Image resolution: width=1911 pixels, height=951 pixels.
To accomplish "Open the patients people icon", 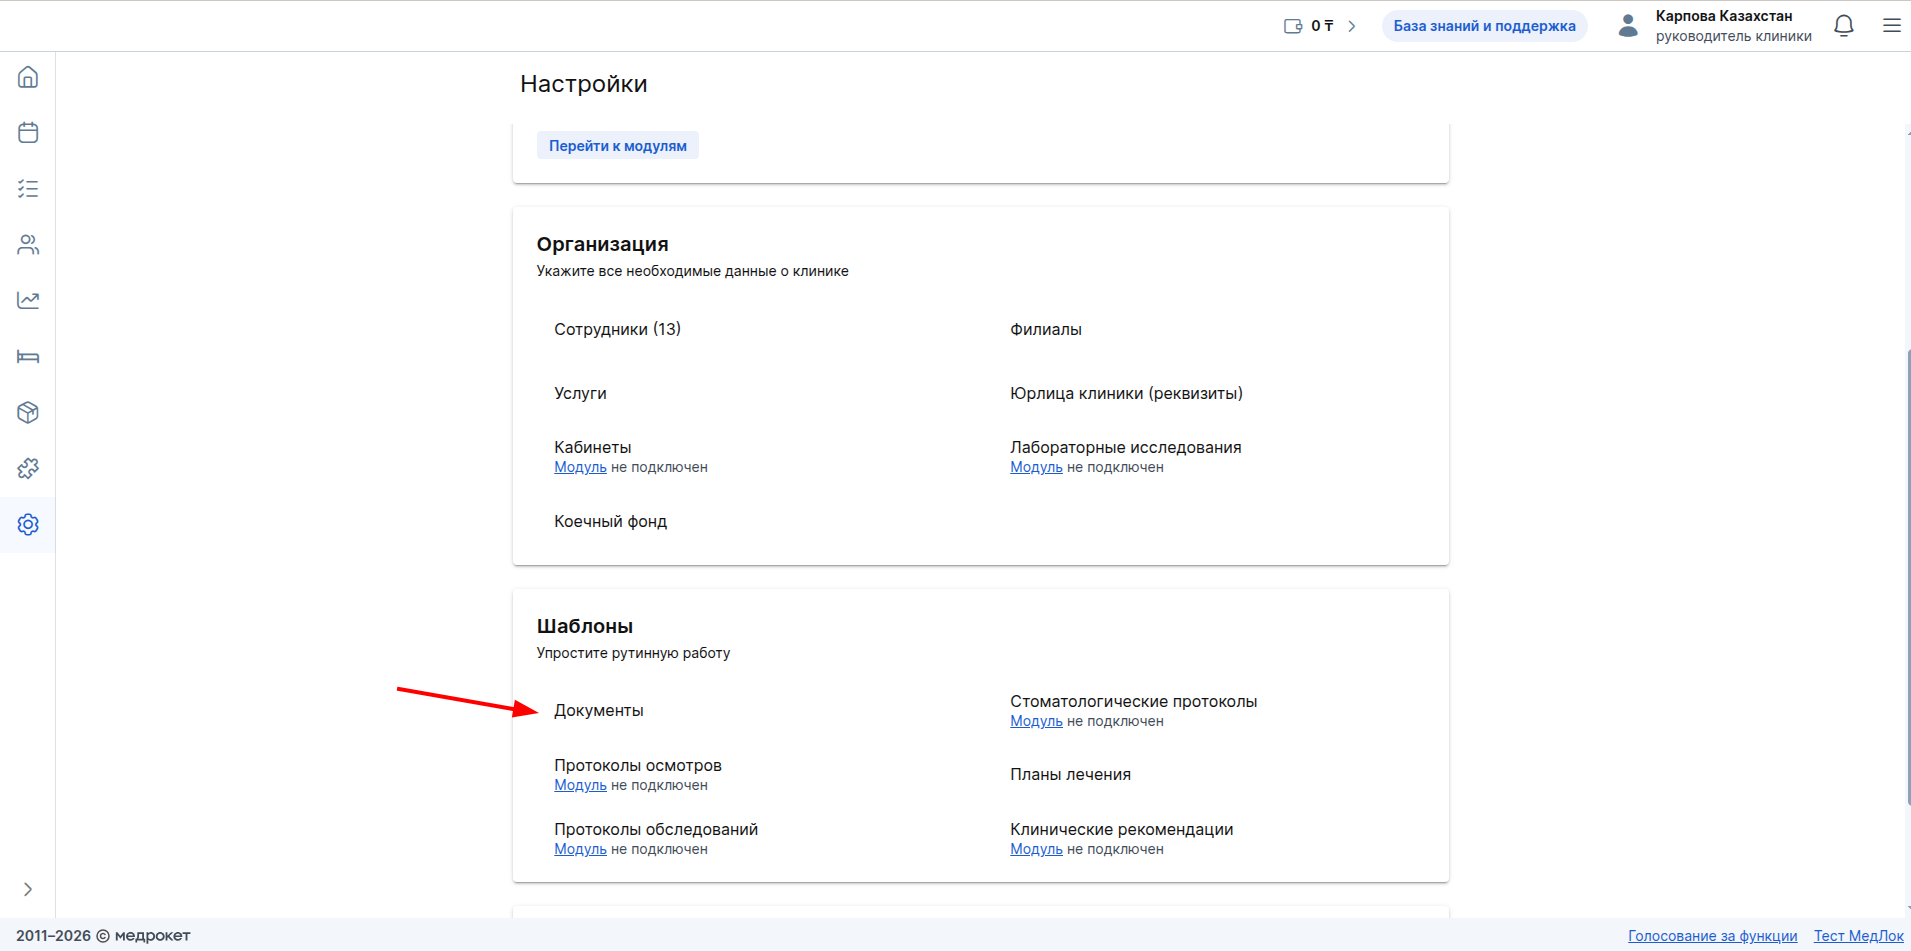I will click(x=28, y=245).
